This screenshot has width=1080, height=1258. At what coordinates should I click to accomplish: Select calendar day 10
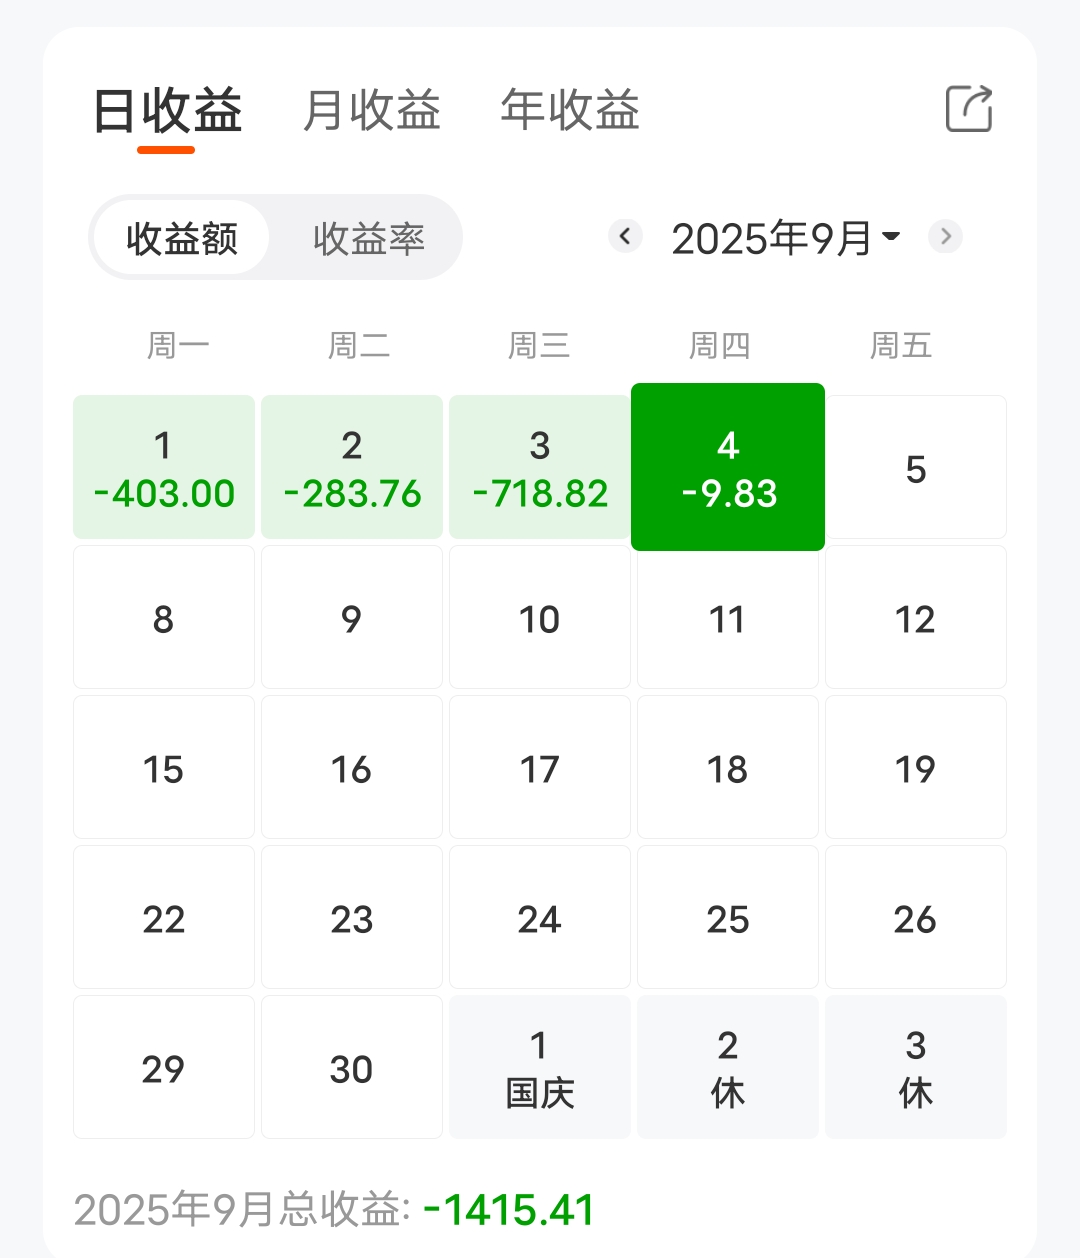(540, 617)
